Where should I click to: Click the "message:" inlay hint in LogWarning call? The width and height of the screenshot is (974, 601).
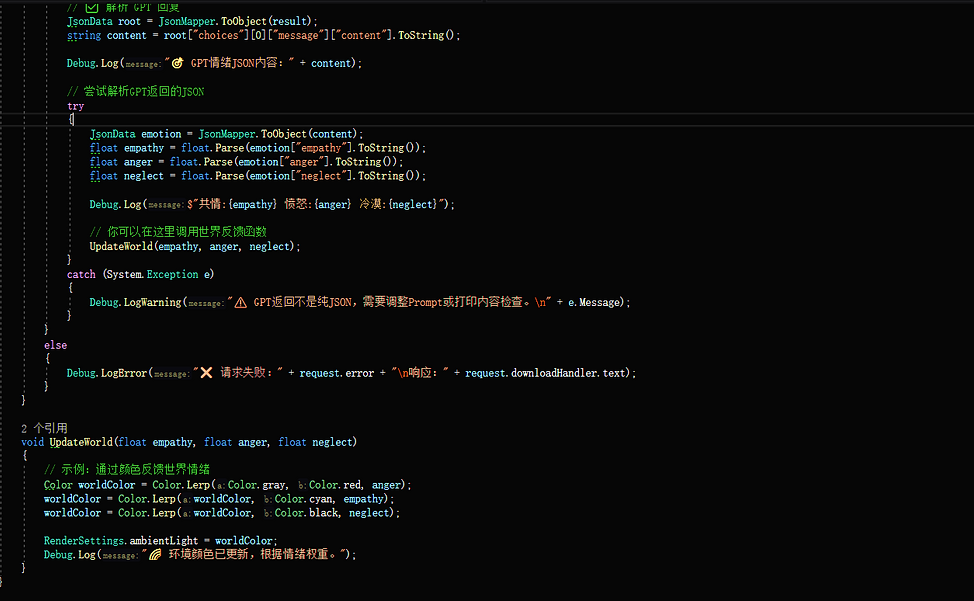(x=206, y=304)
